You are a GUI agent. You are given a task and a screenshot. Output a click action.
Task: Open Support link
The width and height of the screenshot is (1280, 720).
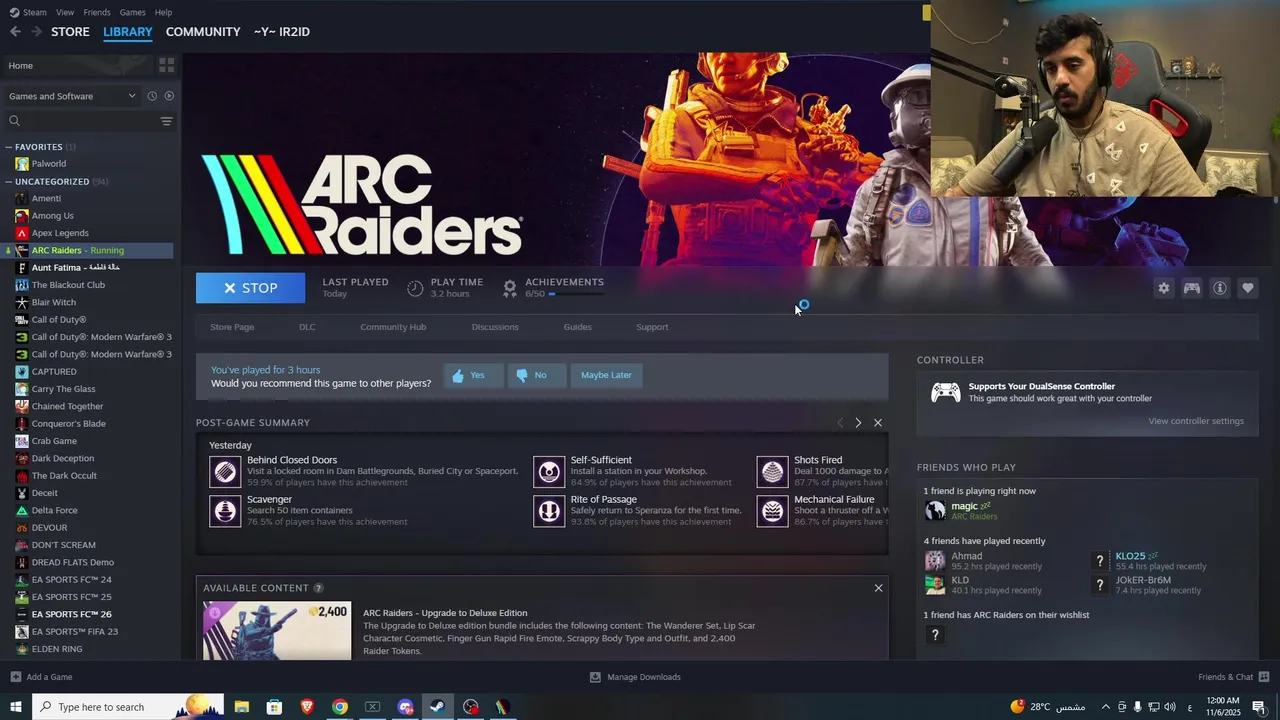652,327
